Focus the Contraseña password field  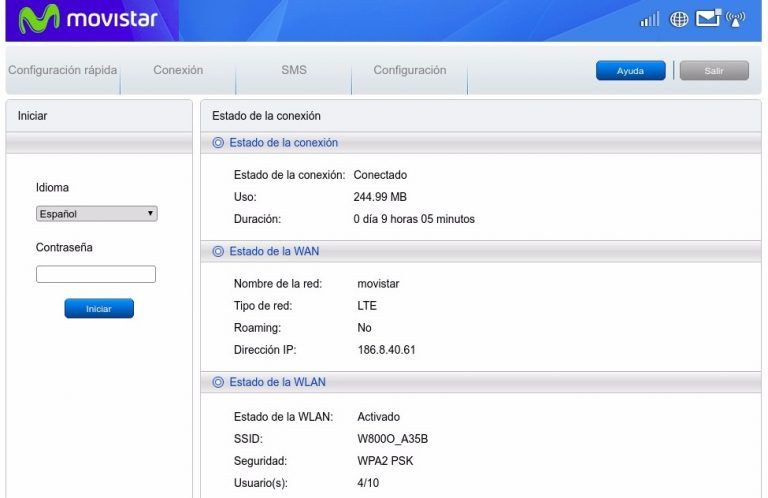coord(96,274)
